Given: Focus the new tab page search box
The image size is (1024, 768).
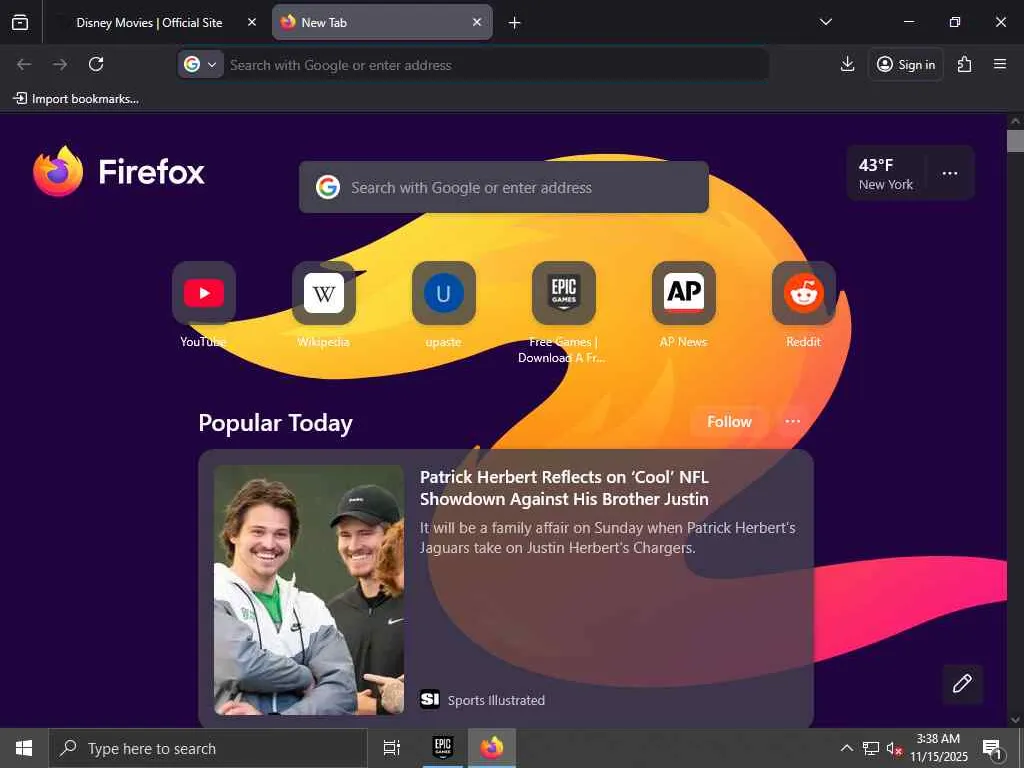Looking at the screenshot, I should pos(504,187).
